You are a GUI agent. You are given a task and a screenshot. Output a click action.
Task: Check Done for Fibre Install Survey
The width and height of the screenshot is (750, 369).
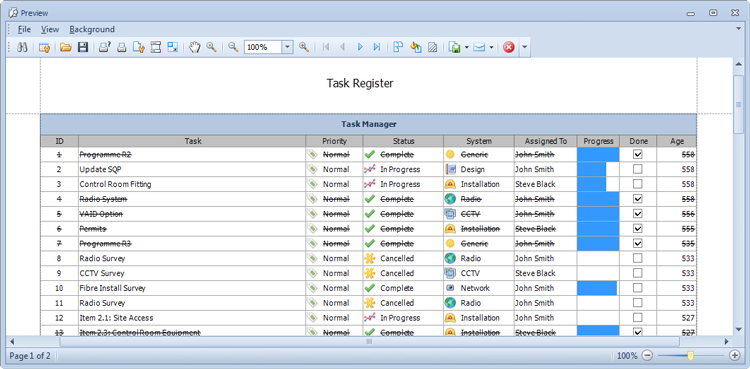(x=638, y=288)
